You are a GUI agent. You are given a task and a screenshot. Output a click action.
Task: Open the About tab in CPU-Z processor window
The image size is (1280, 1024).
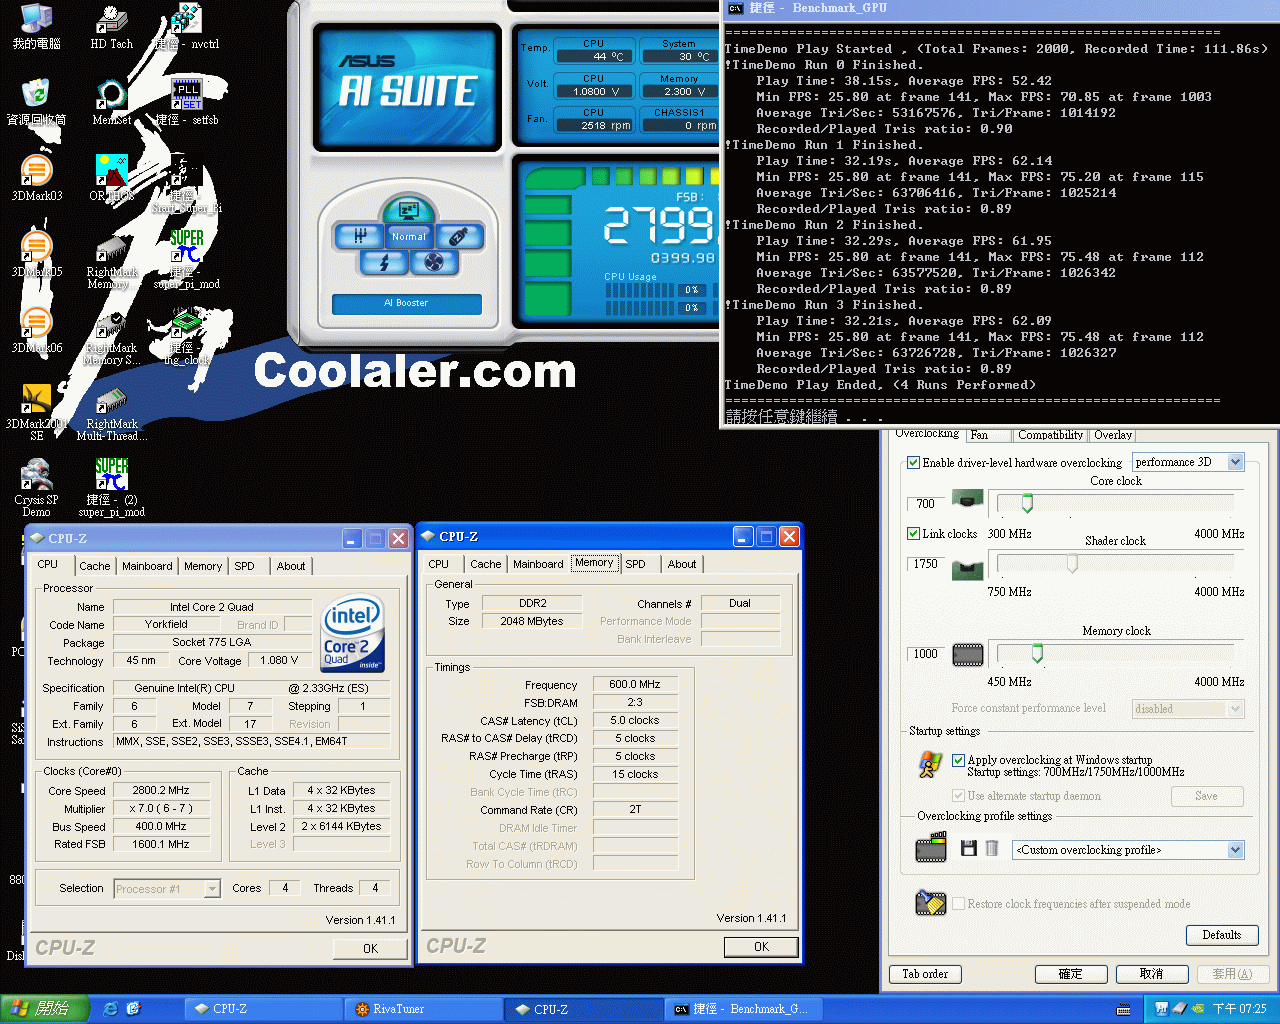[x=291, y=566]
